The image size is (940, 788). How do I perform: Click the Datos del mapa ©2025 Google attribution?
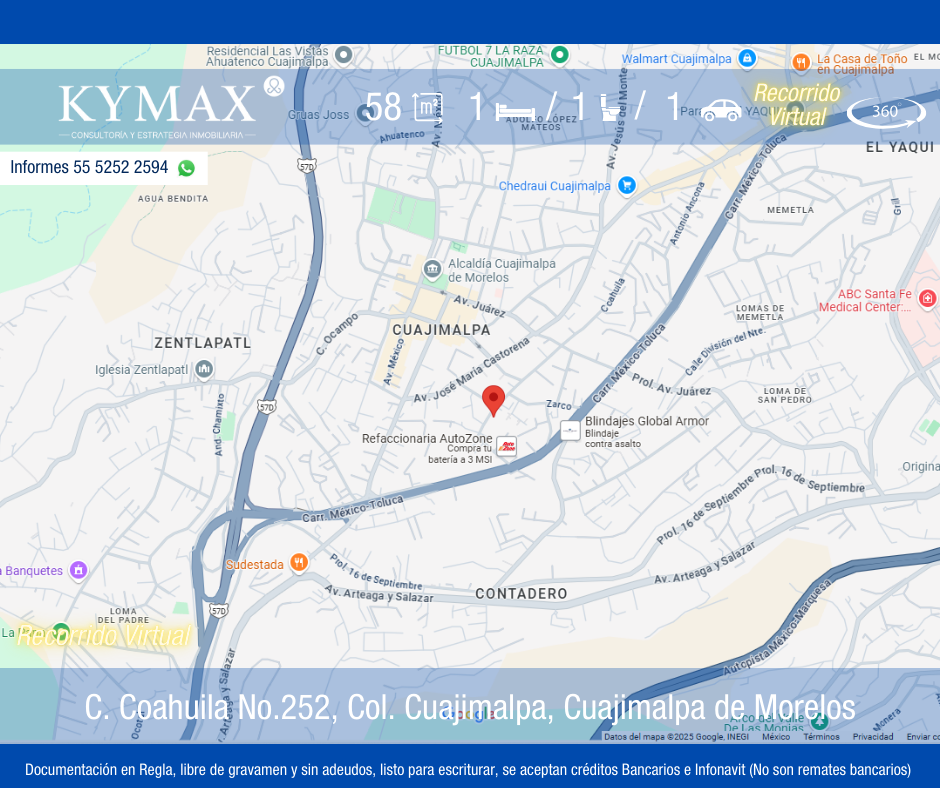click(x=676, y=736)
